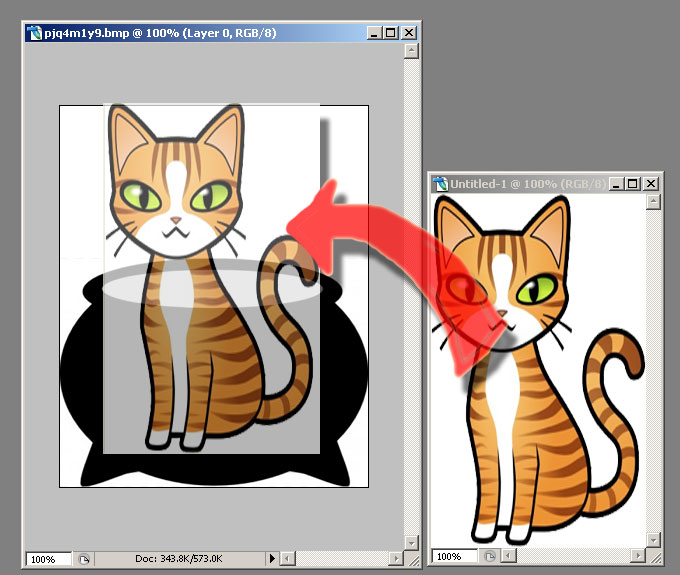
Task: Click scroll right arrow in pjq4m1y9.bmp window
Action: click(395, 559)
